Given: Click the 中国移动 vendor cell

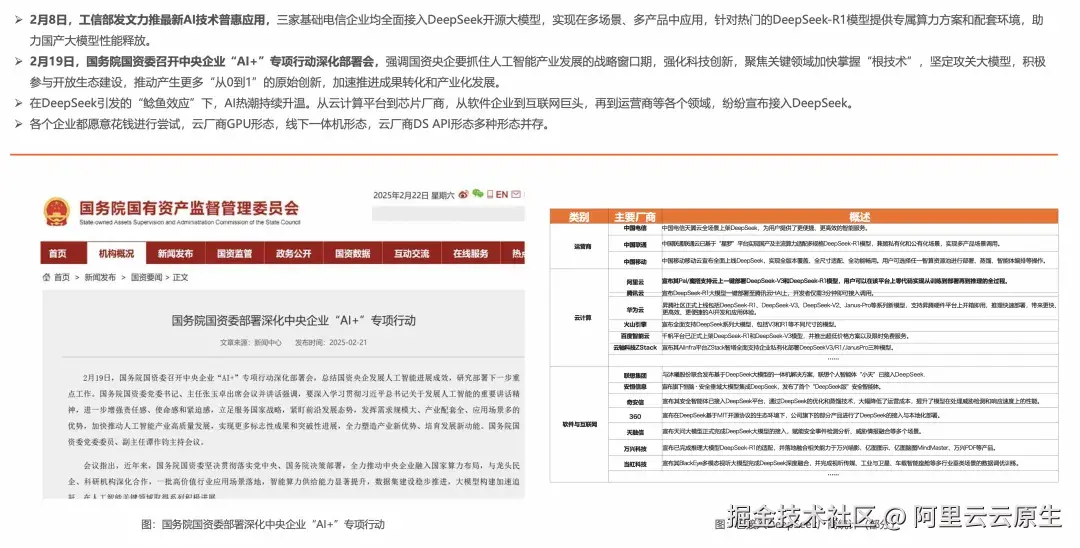Looking at the screenshot, I should tap(635, 262).
